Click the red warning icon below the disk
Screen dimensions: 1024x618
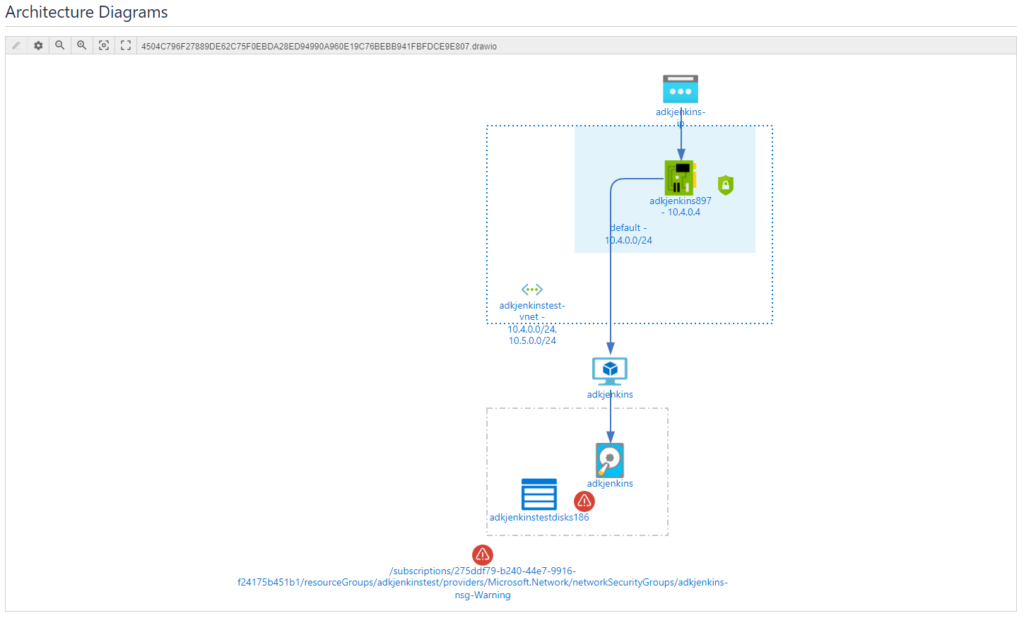585,501
